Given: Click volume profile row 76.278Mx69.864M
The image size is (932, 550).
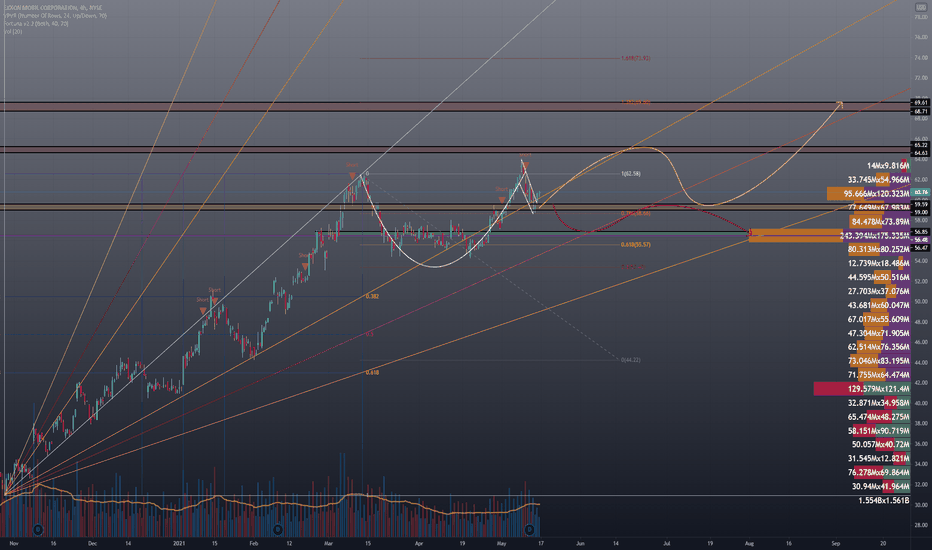Looking at the screenshot, I should [879, 473].
